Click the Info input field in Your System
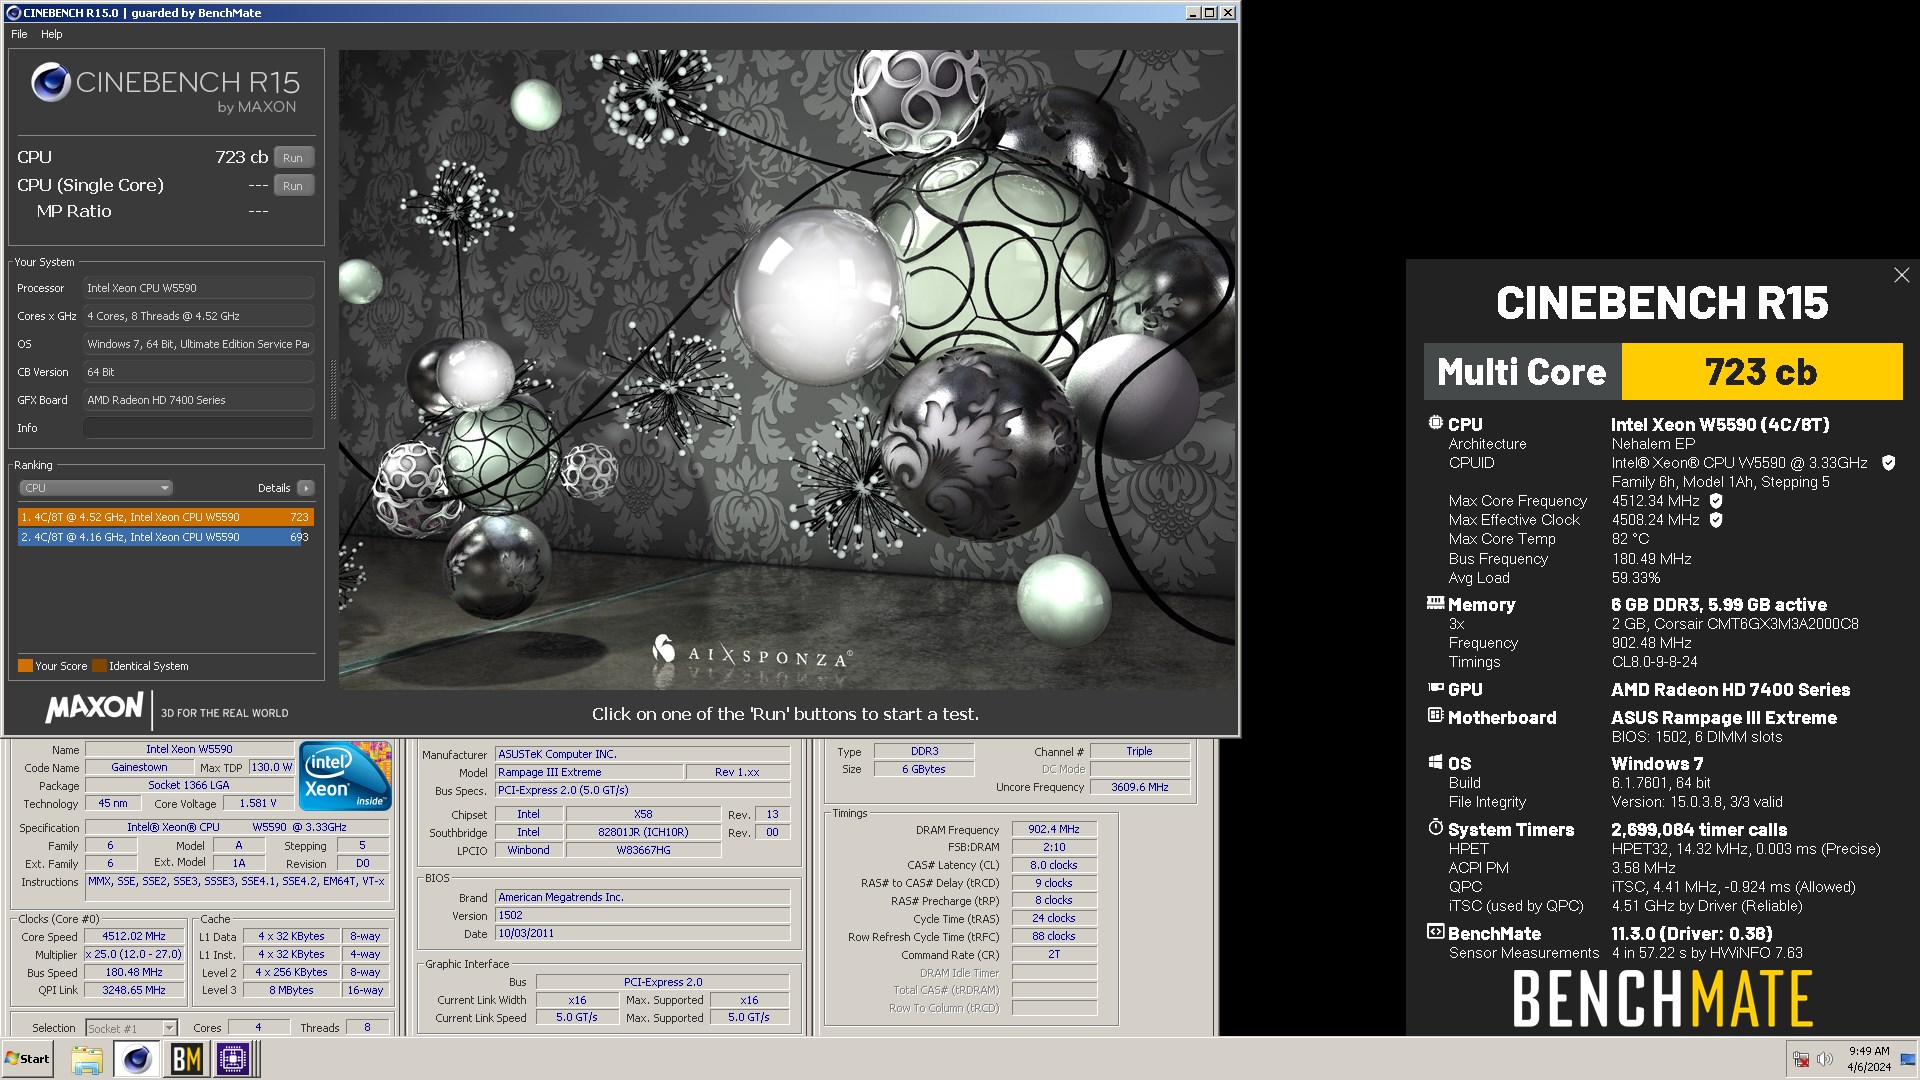The height and width of the screenshot is (1080, 1920). tap(198, 428)
